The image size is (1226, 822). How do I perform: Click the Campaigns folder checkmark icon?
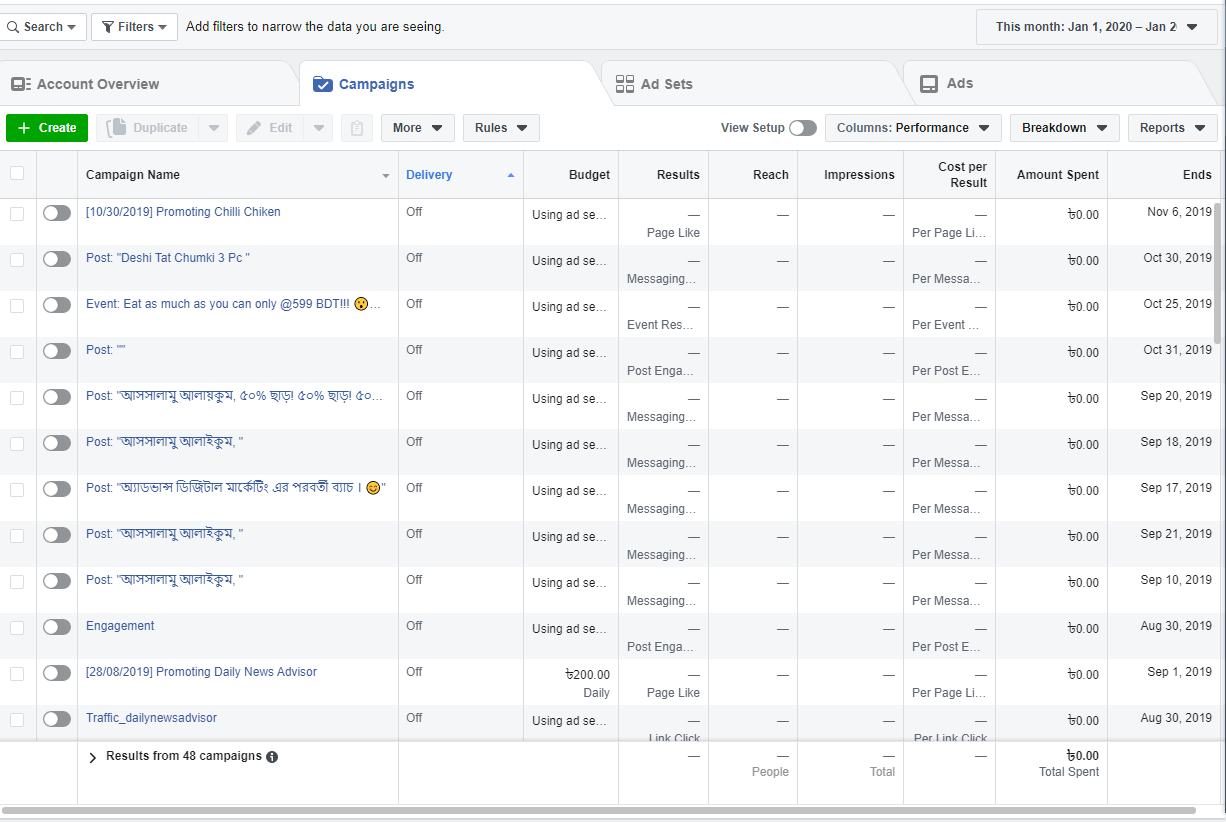(x=323, y=84)
